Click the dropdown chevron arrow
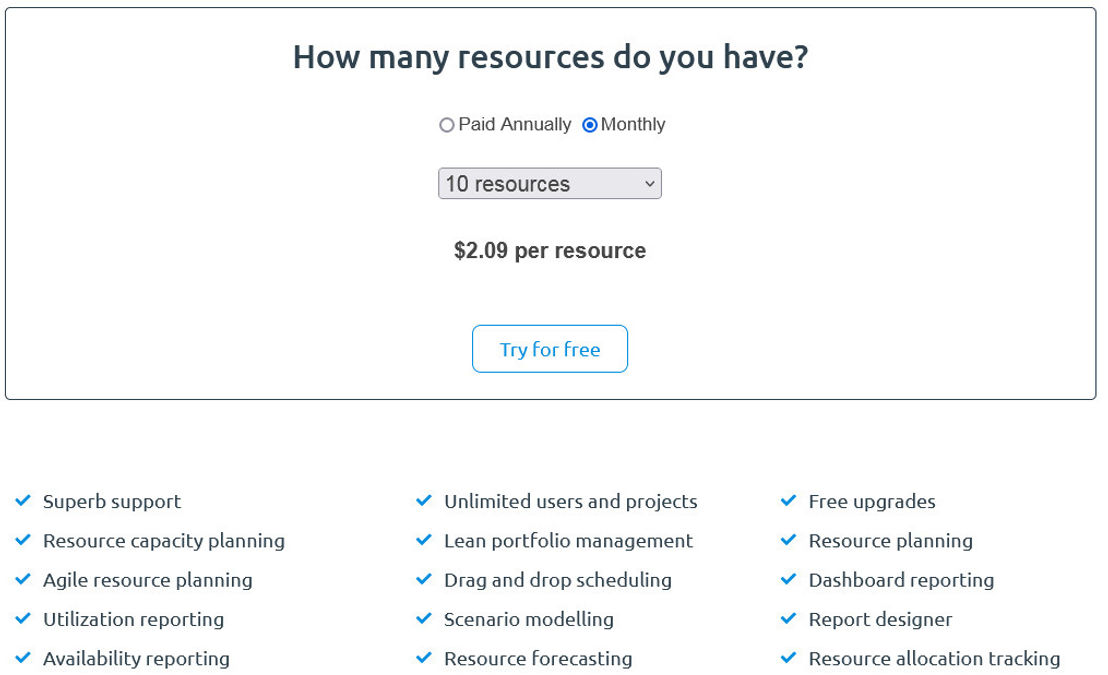This screenshot has width=1108, height=675. coord(649,184)
